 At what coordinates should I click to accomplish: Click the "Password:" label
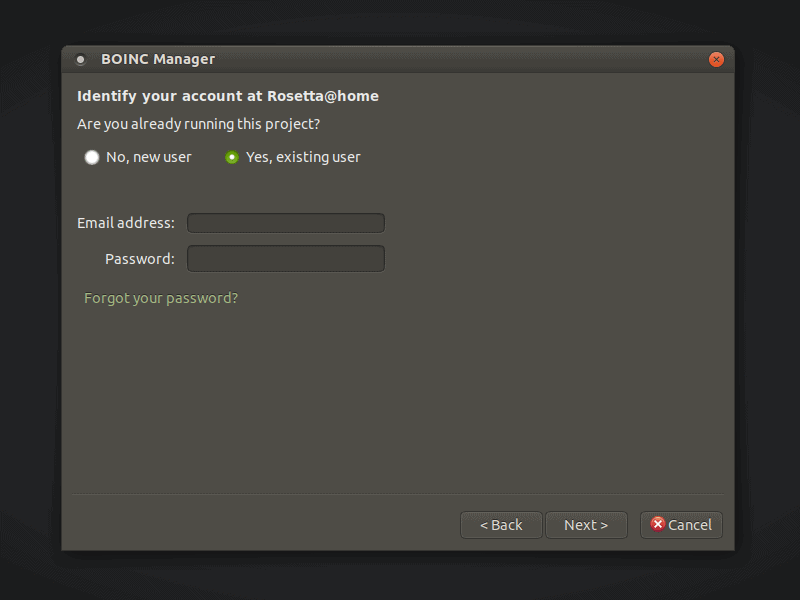[140, 259]
